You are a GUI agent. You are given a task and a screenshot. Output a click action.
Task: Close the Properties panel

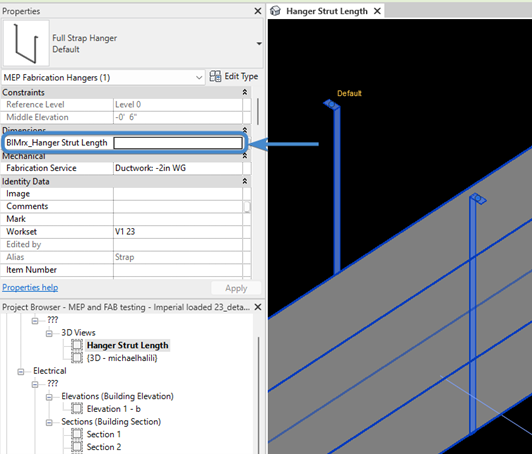point(258,11)
